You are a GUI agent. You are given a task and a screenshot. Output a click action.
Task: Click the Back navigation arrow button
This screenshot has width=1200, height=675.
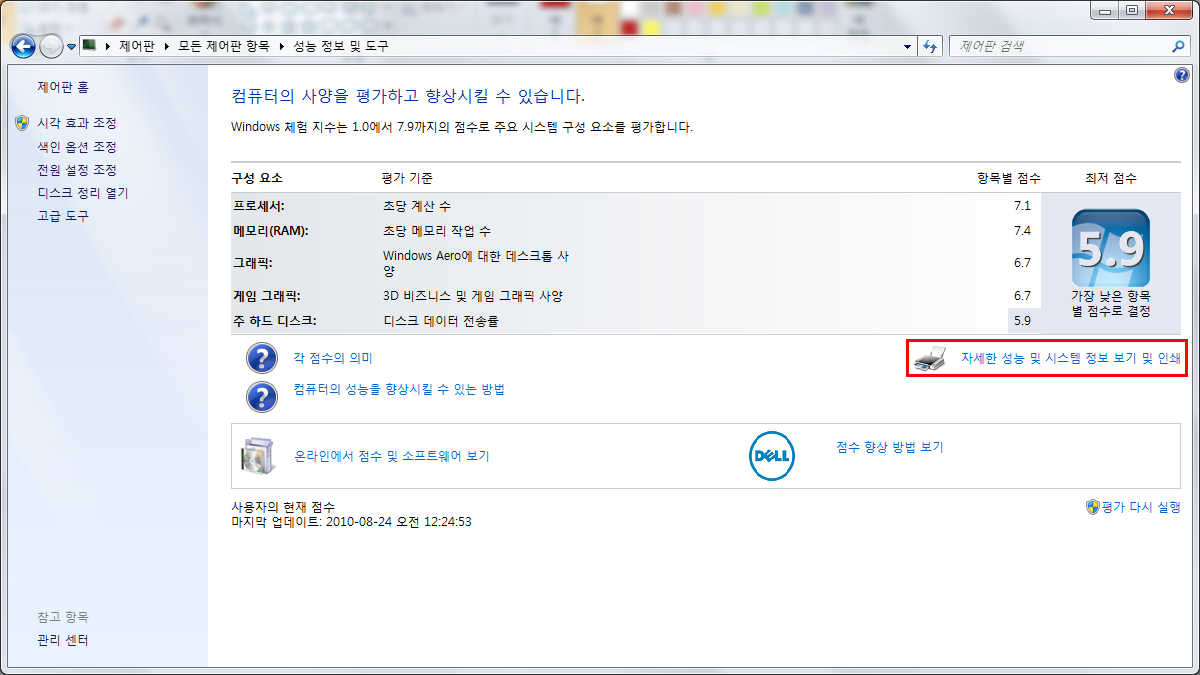click(x=23, y=46)
